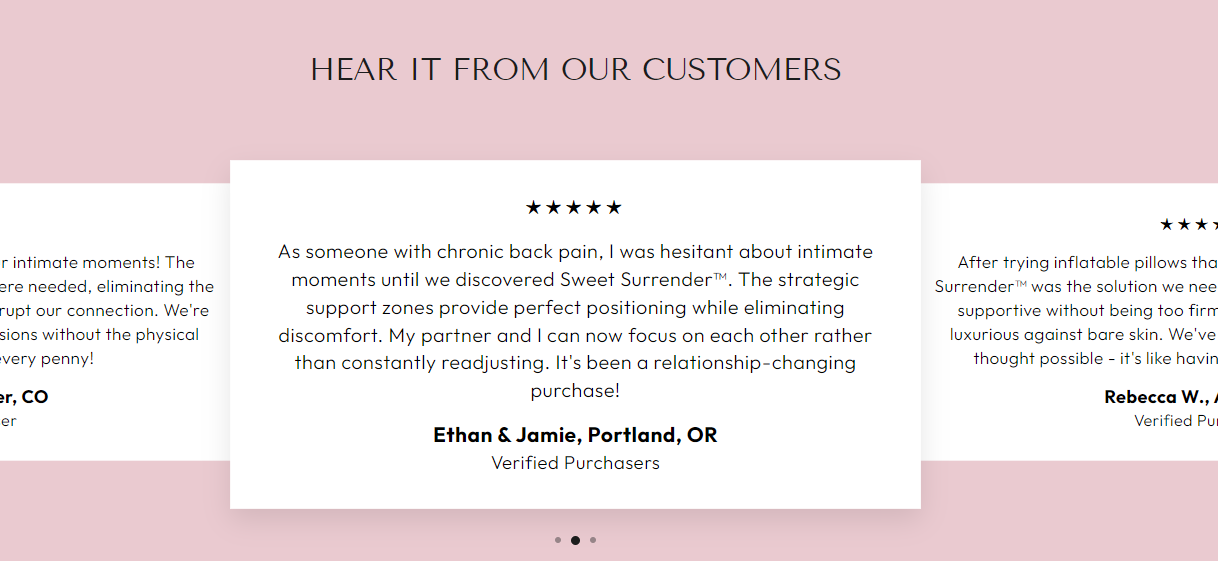Click the second star in center review rating
This screenshot has width=1218, height=561.
[554, 208]
